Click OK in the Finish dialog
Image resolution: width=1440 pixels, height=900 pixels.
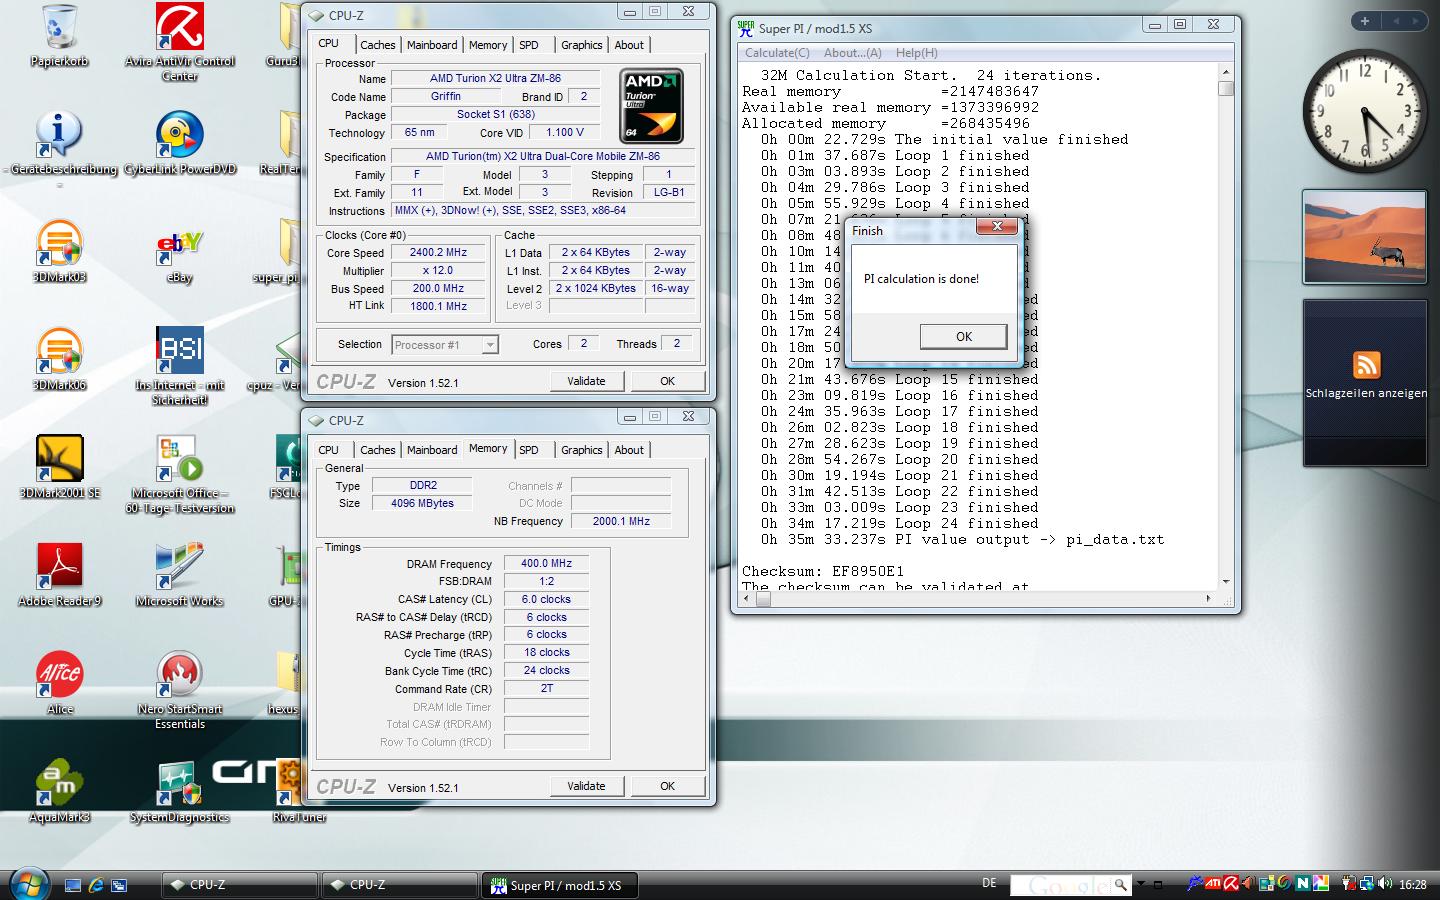click(x=963, y=336)
